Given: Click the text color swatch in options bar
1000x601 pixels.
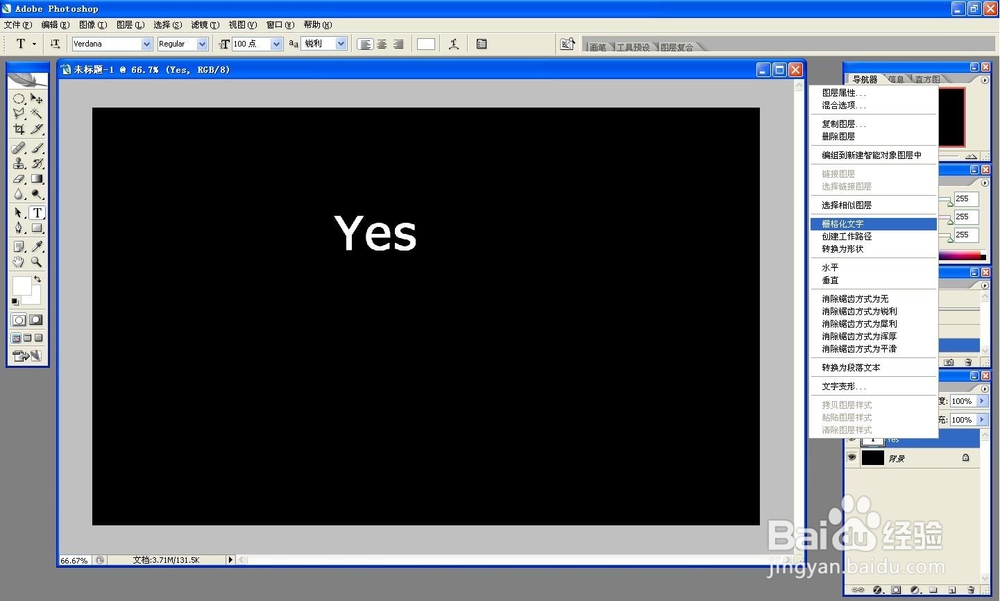Looking at the screenshot, I should click(426, 44).
